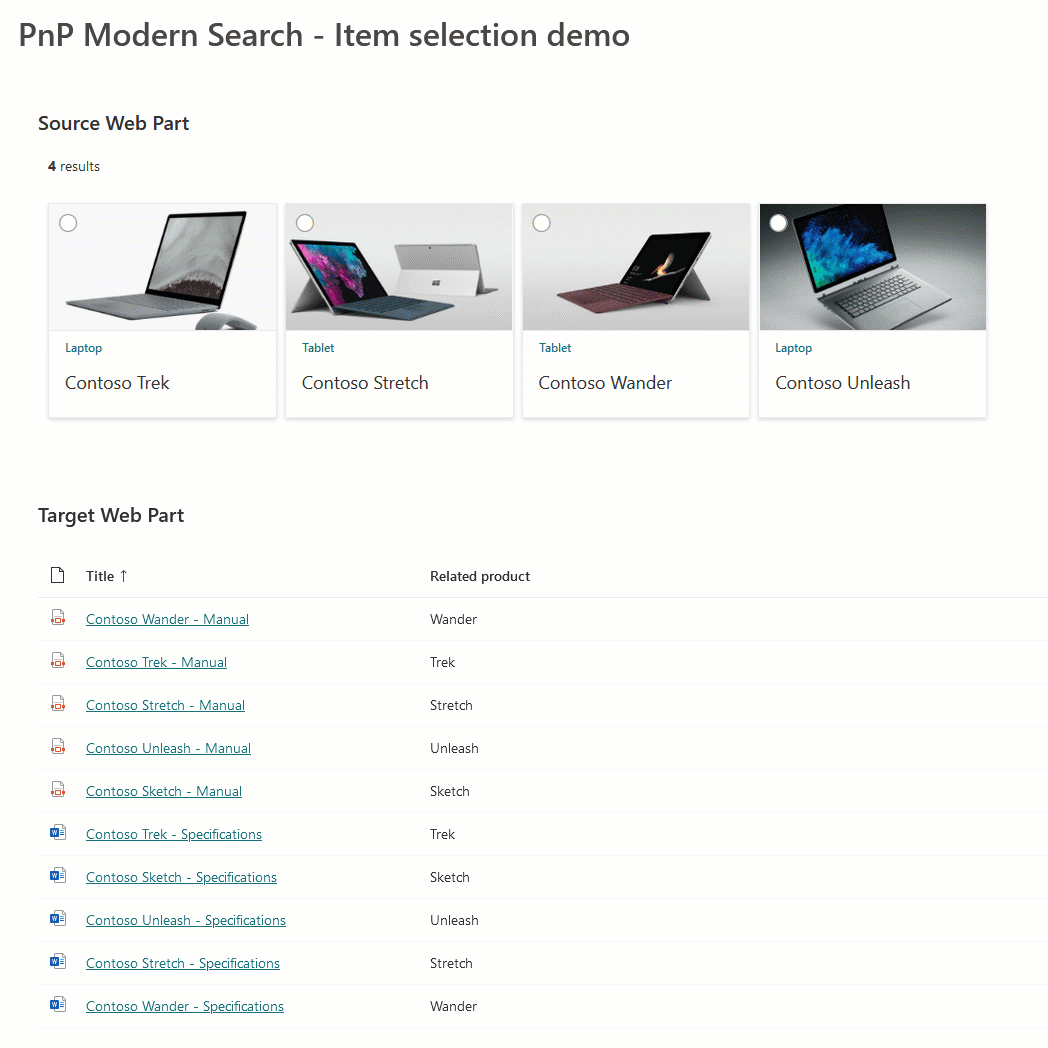Open Contoso Sketch - Specifications document link
This screenshot has height=1048, width=1048.
pos(181,877)
